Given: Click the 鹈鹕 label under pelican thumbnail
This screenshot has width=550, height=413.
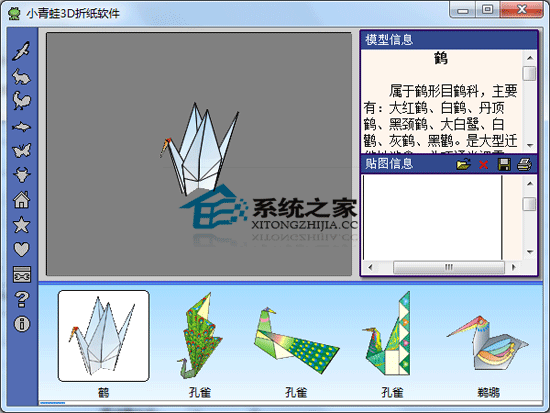Looking at the screenshot, I should [488, 392].
